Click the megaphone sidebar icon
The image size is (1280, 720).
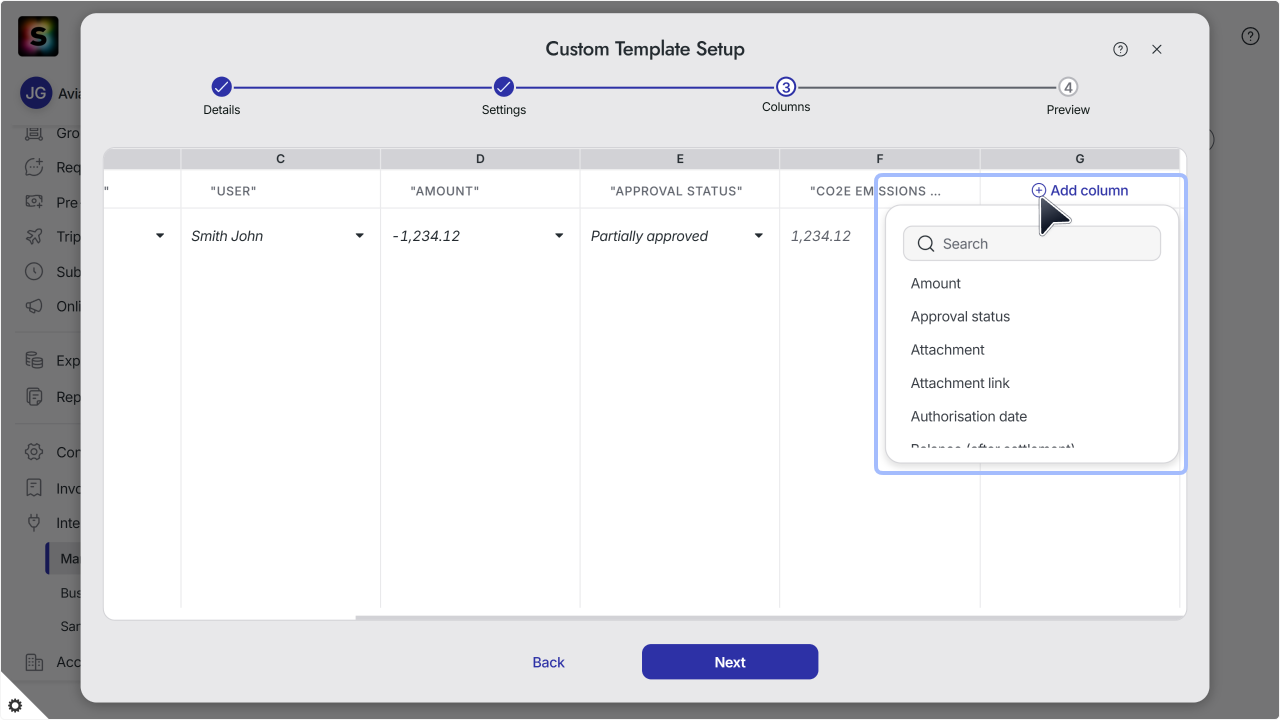(34, 306)
